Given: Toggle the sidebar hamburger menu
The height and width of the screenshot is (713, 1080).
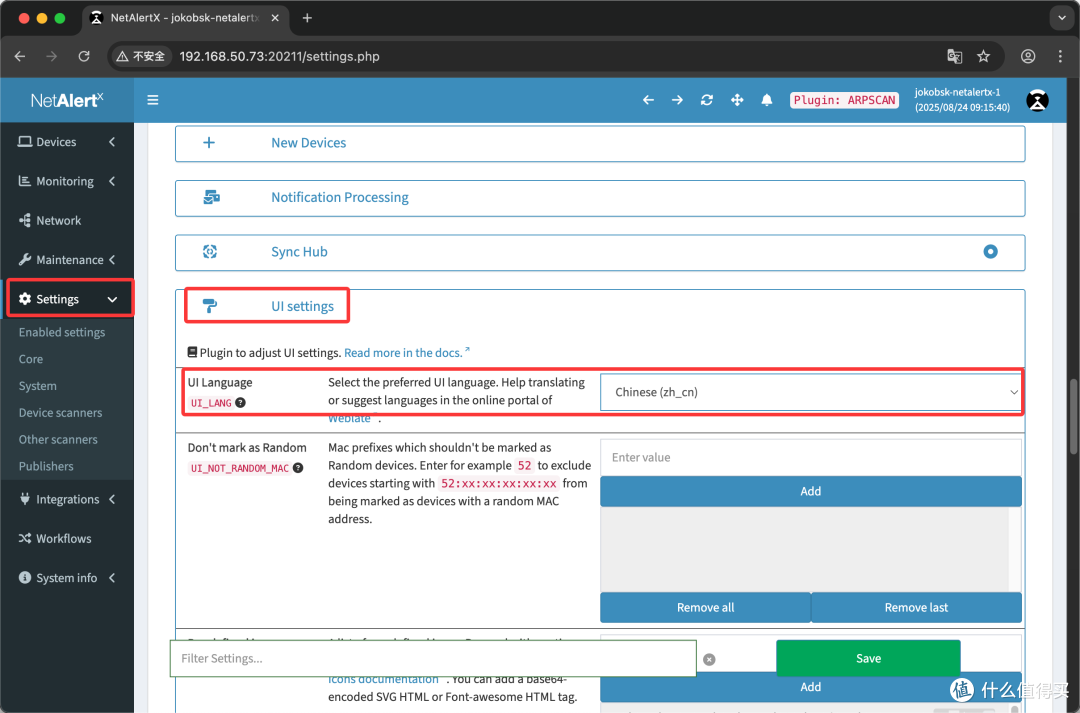Looking at the screenshot, I should pos(153,100).
